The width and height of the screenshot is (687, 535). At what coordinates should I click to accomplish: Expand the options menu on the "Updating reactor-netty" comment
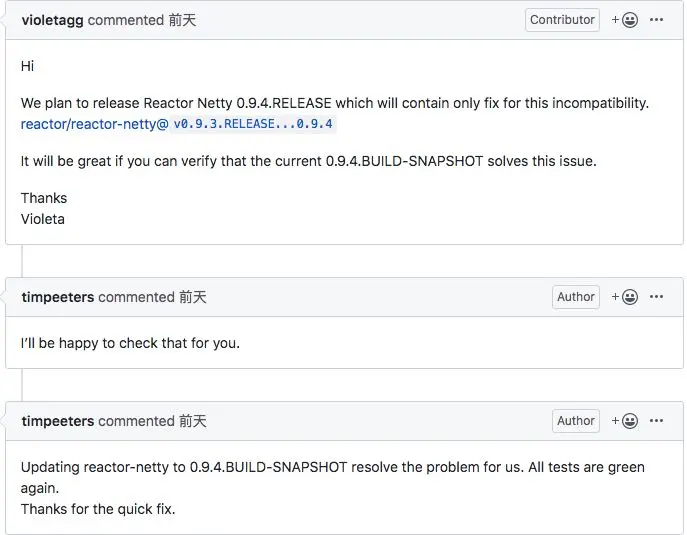coord(657,421)
